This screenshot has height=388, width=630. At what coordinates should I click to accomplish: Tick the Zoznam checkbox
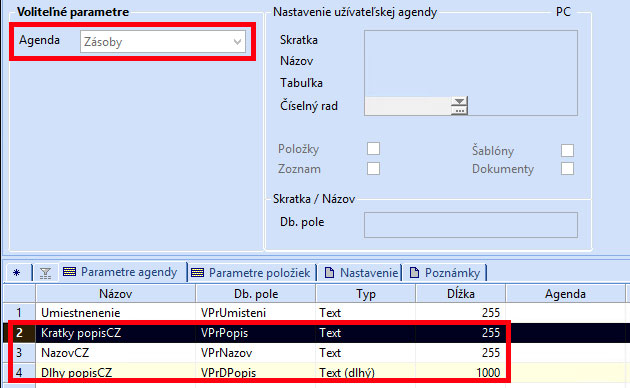tap(373, 168)
